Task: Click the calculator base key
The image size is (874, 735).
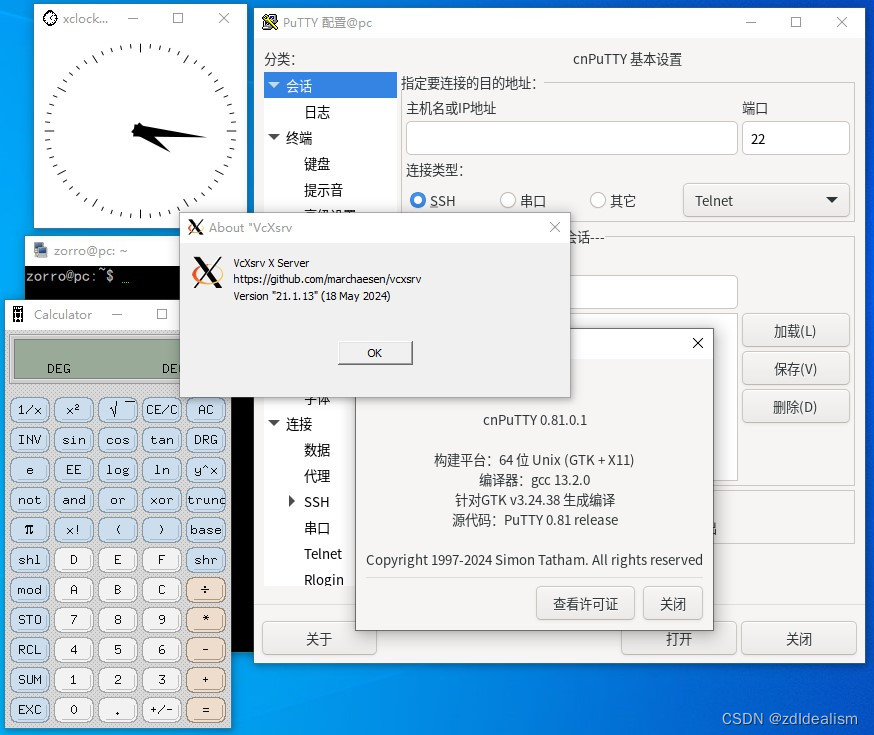Action: point(206,530)
